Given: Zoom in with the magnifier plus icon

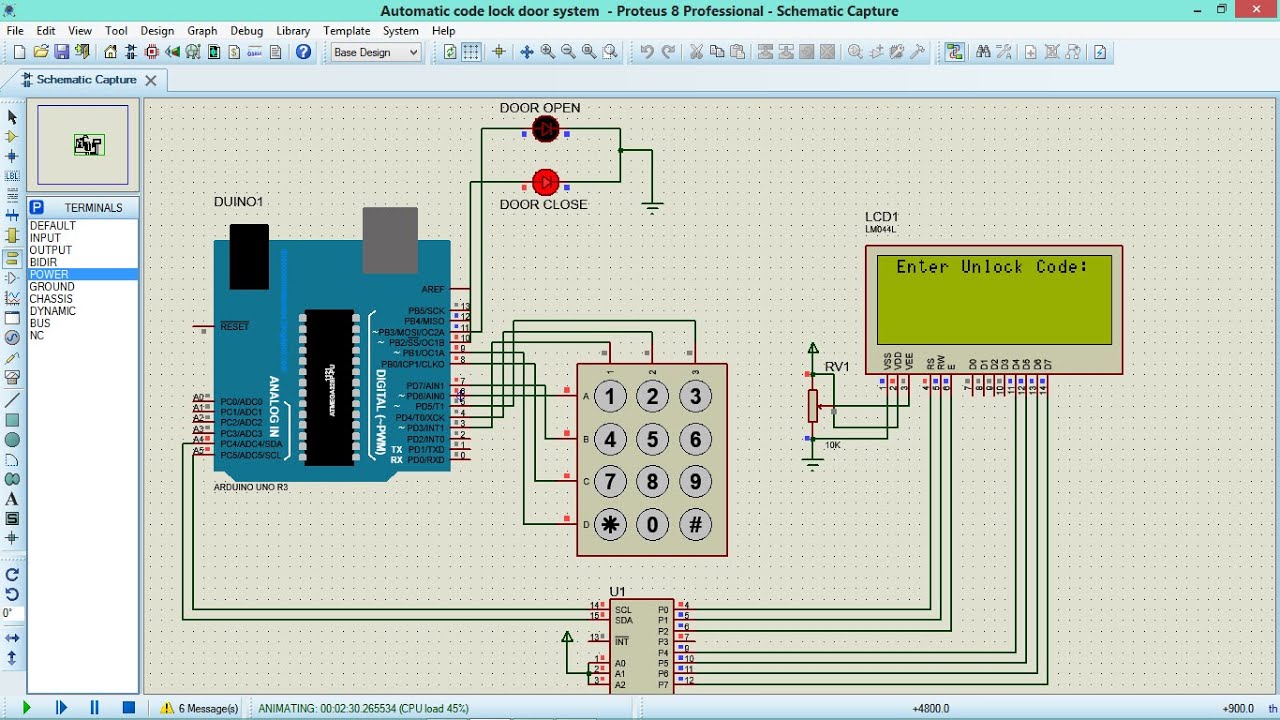Looking at the screenshot, I should 548,52.
